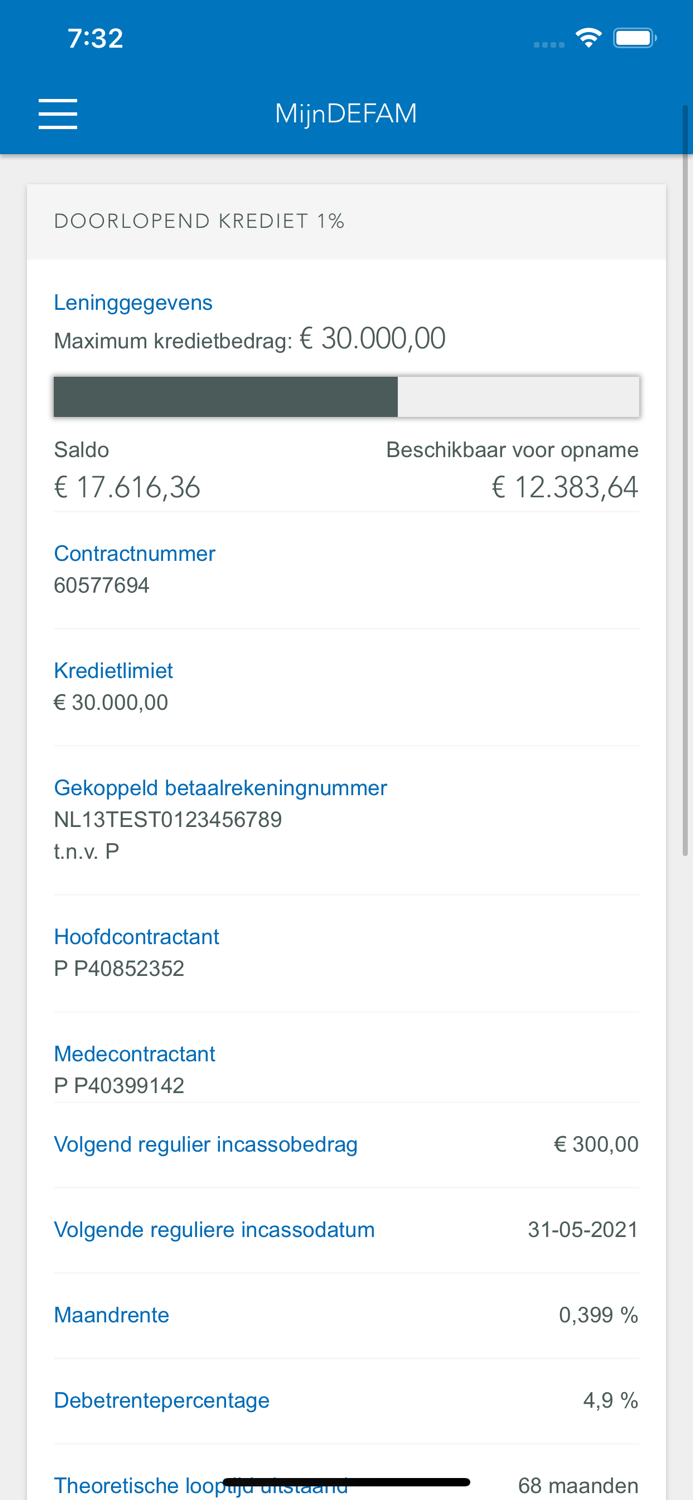The width and height of the screenshot is (693, 1500).
Task: Tap the Gekoppeld betaalrekeningnummer link
Action: pos(220,788)
